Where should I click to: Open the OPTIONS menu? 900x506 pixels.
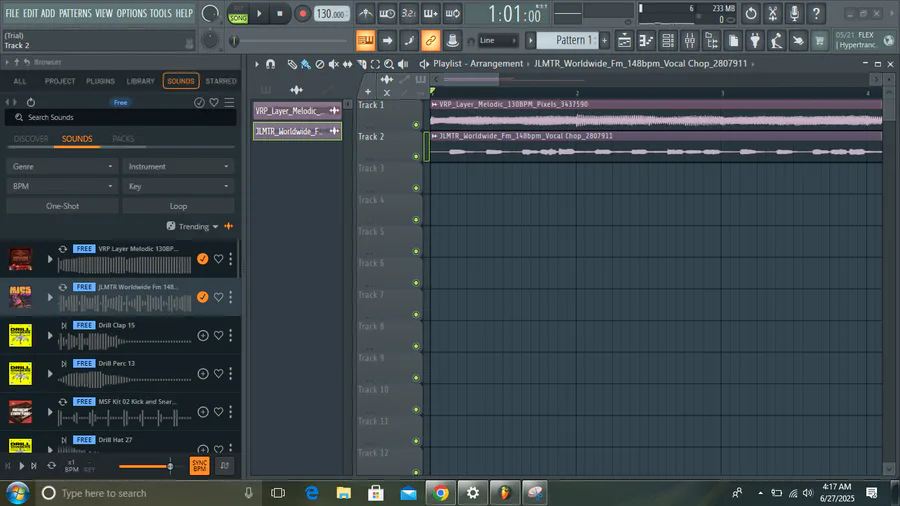[x=132, y=13]
